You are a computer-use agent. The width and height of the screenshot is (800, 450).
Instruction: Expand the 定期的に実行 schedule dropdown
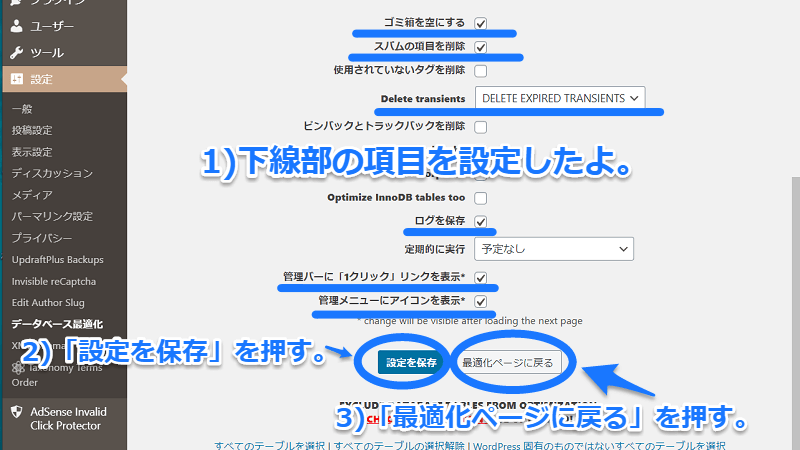(x=553, y=248)
